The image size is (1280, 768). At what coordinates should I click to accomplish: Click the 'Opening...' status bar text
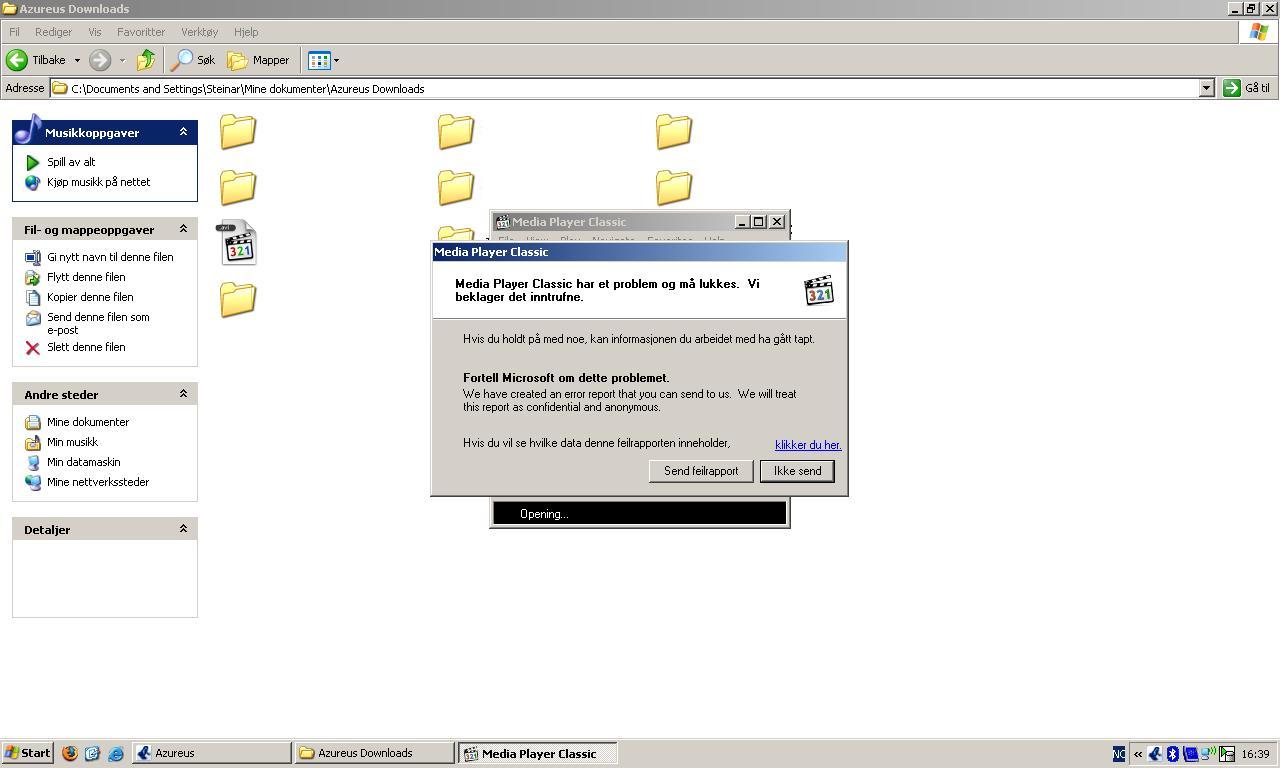[x=544, y=514]
